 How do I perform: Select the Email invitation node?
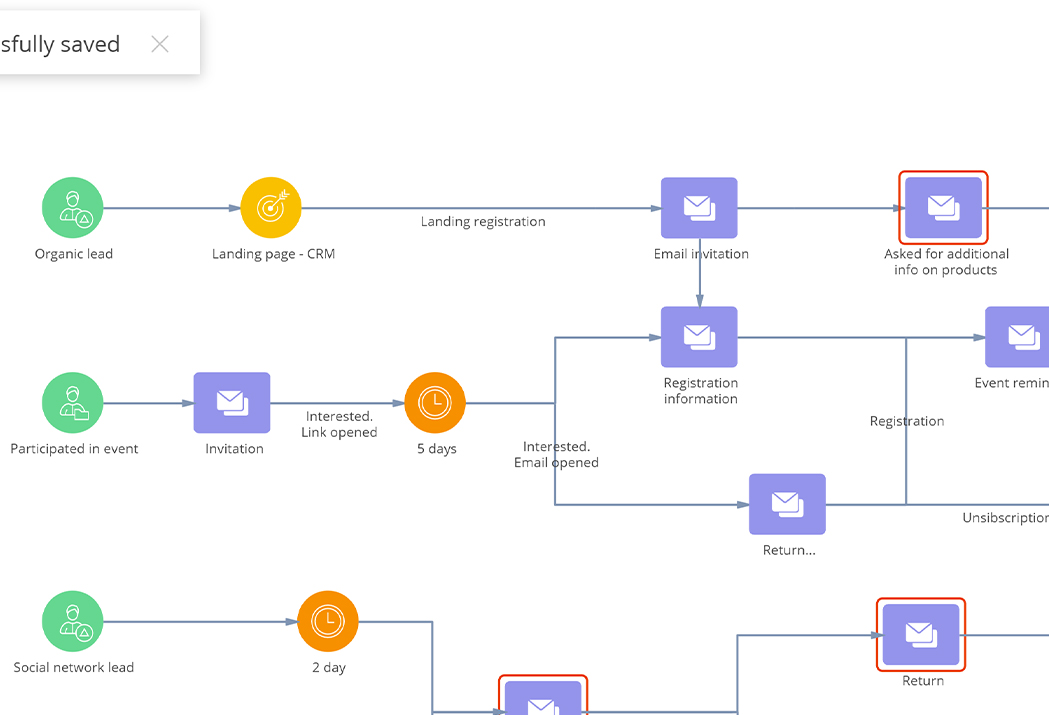point(699,208)
